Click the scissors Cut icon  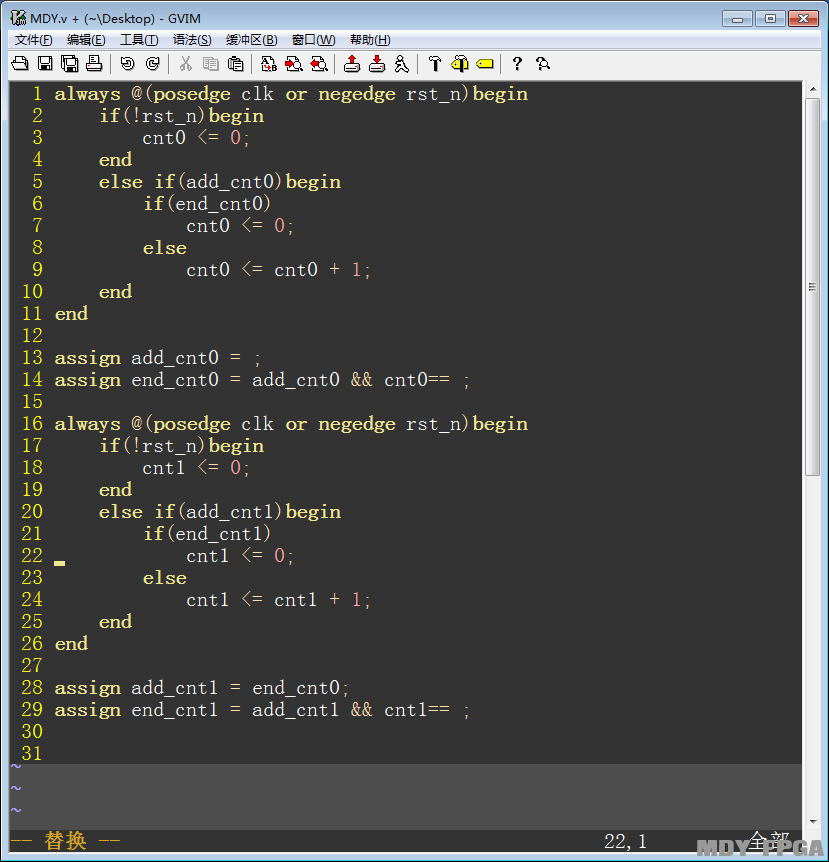click(186, 64)
